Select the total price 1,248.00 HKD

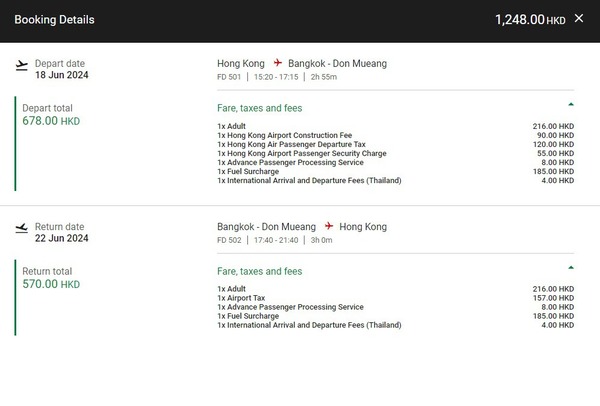pyautogui.click(x=530, y=20)
